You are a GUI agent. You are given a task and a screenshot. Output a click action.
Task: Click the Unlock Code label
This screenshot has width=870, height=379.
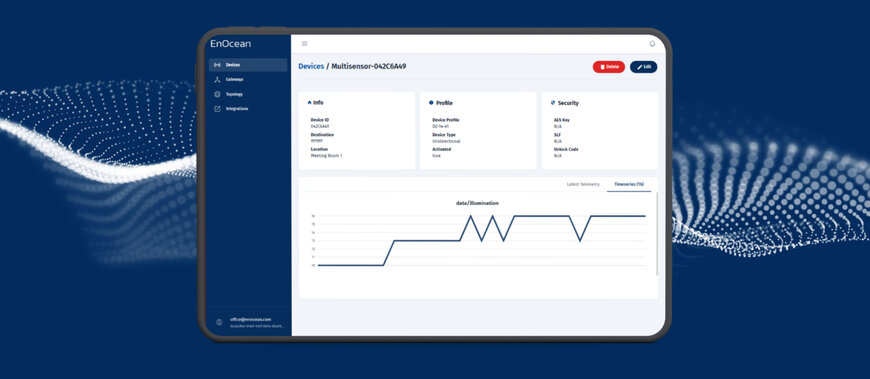[x=566, y=149]
